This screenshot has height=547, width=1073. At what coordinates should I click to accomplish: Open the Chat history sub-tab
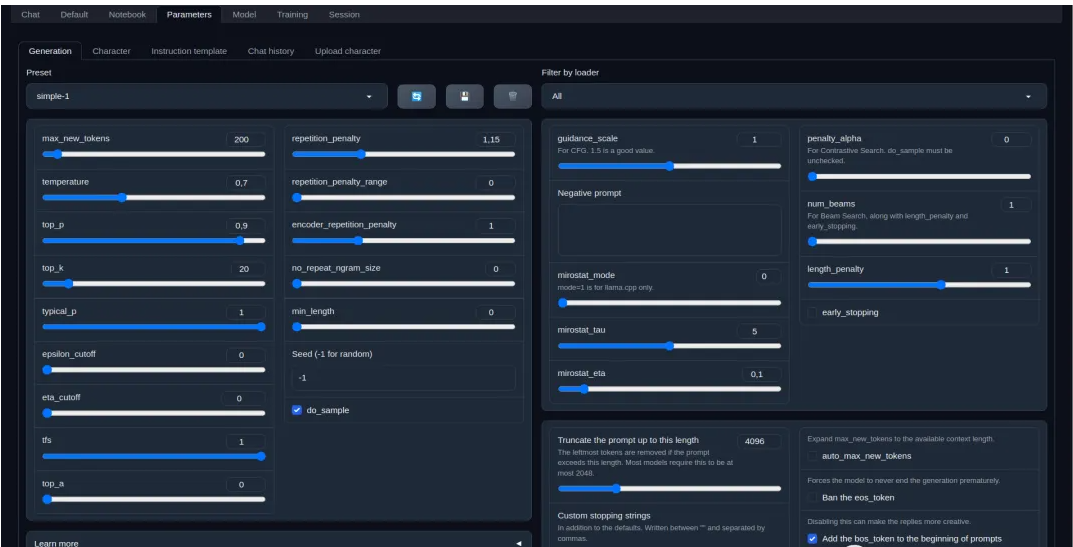[x=271, y=51]
